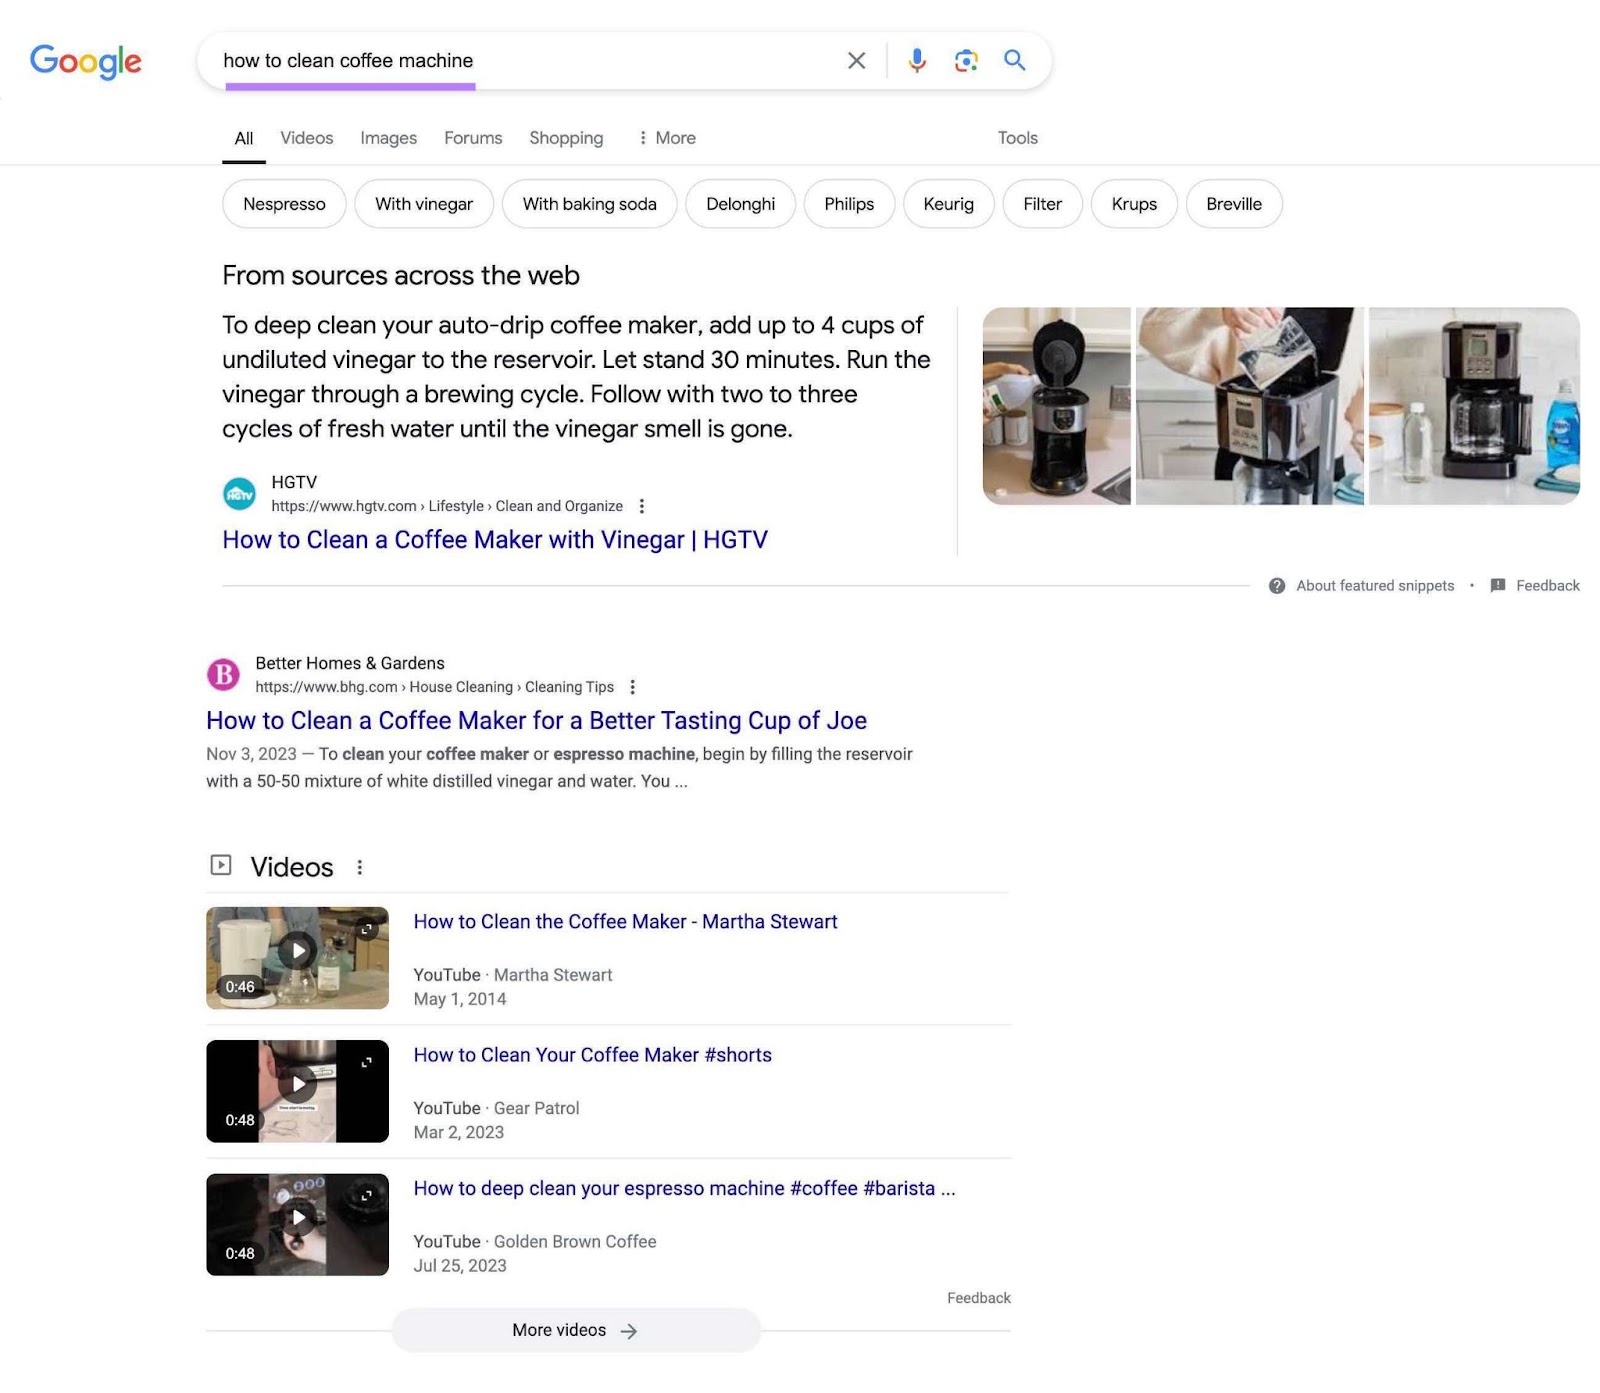Click the question mark icon near About featured snippets
This screenshot has width=1600, height=1393.
[1278, 585]
